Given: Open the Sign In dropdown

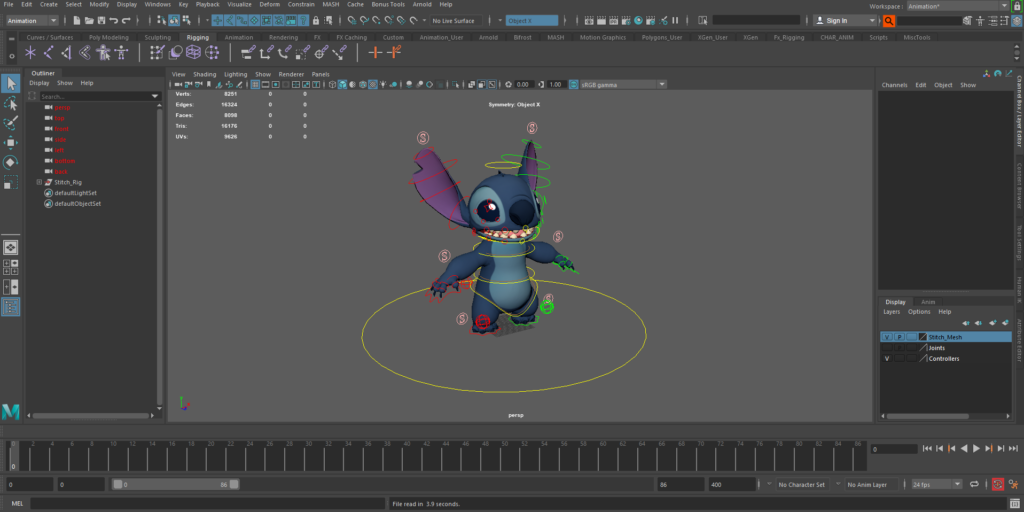Looking at the screenshot, I should (846, 21).
